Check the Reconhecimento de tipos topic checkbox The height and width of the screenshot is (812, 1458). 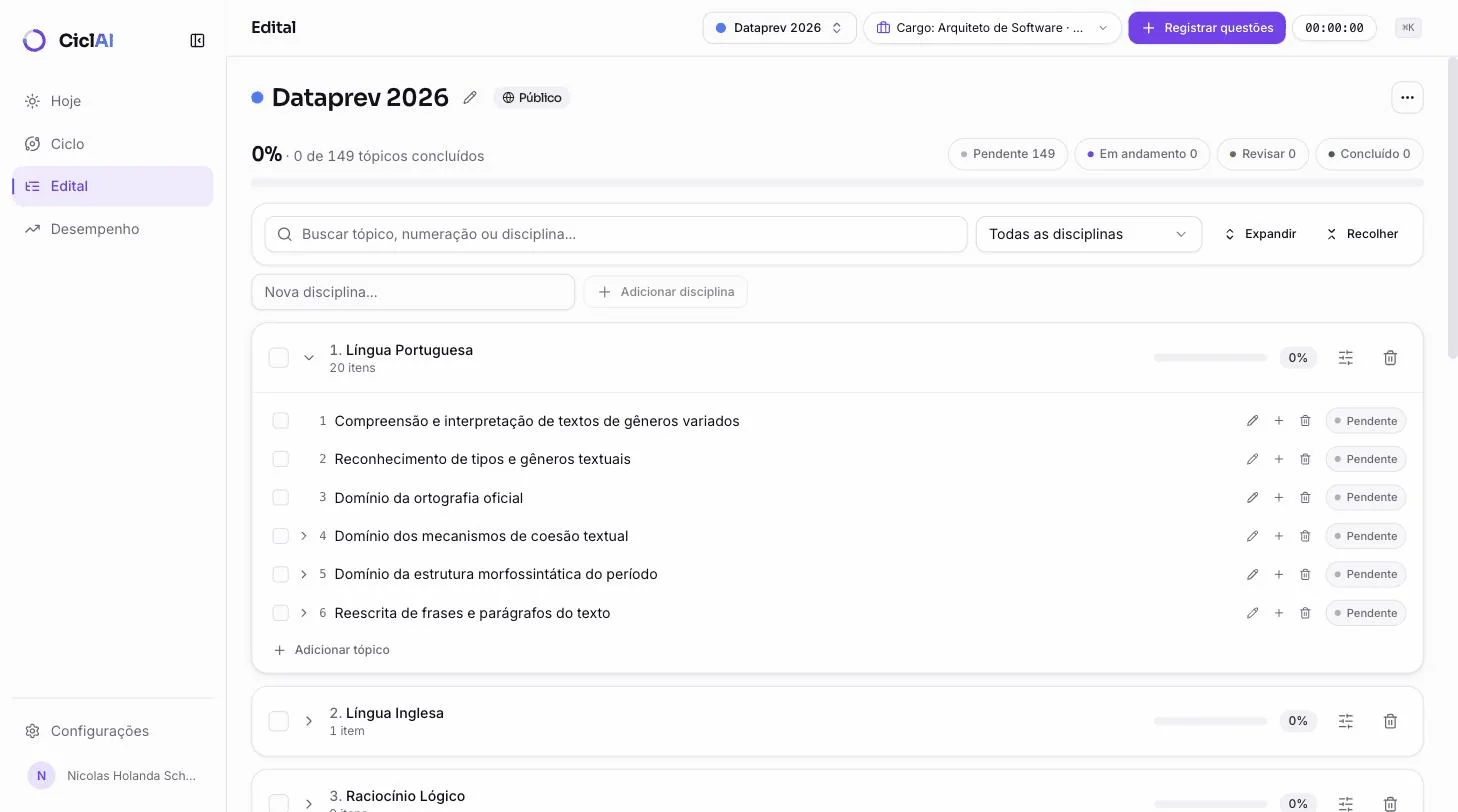click(281, 459)
